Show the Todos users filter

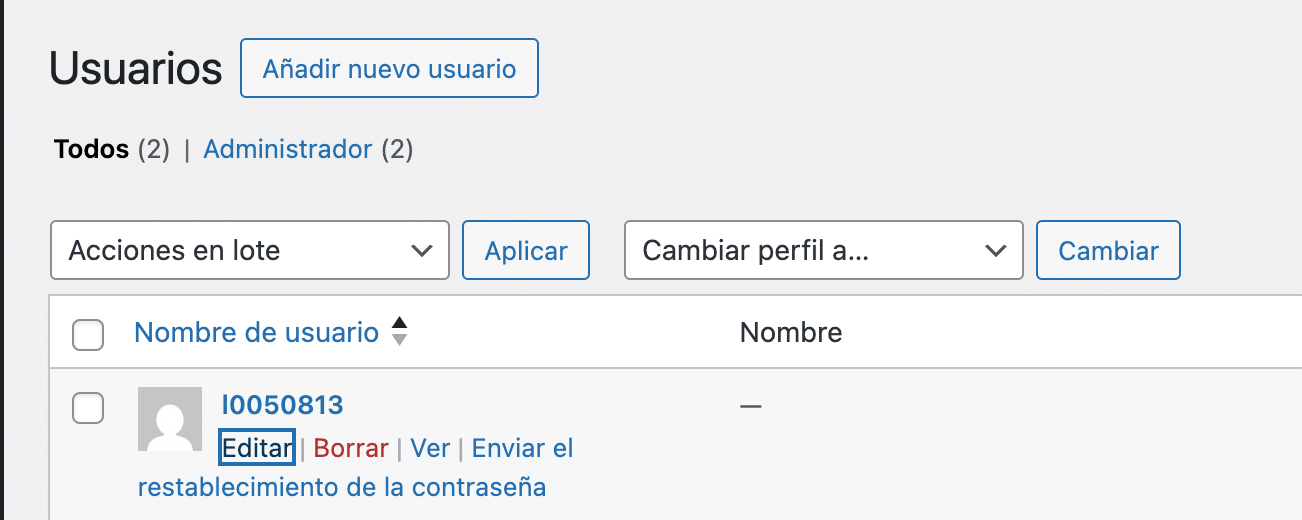point(91,150)
